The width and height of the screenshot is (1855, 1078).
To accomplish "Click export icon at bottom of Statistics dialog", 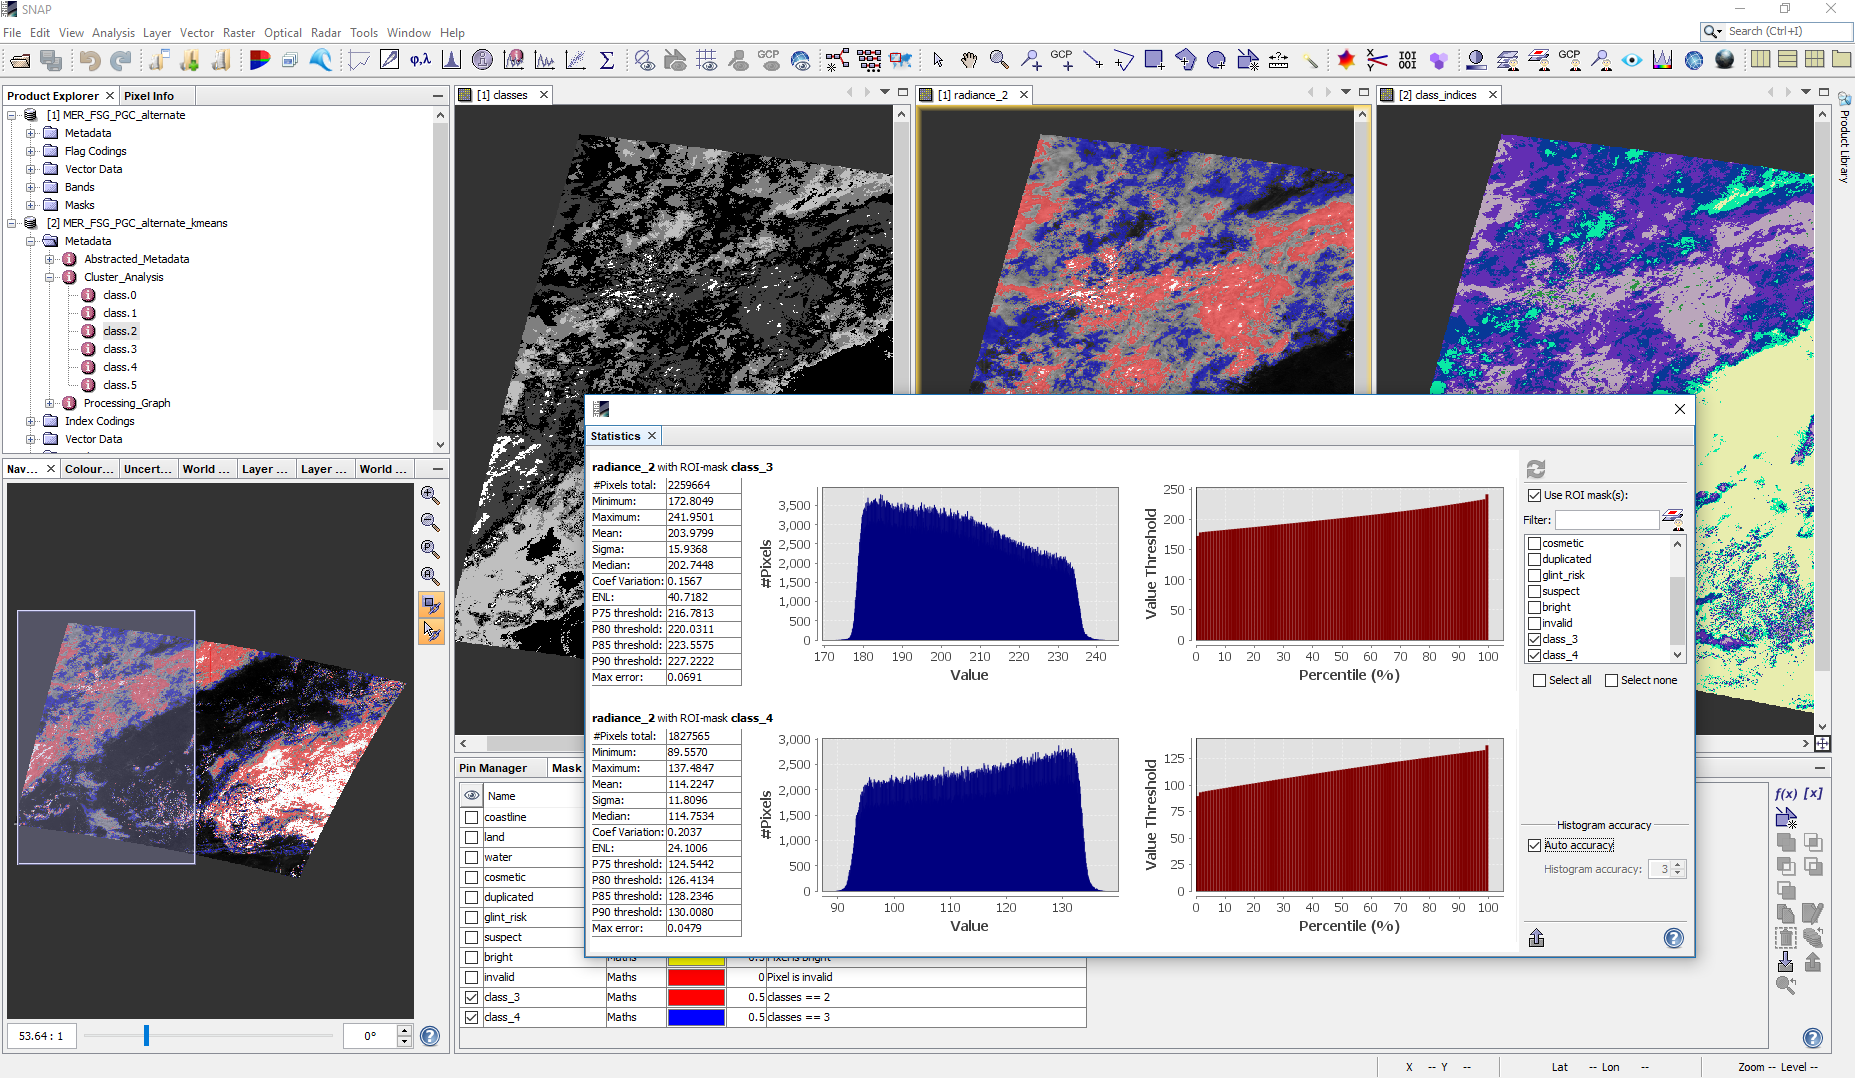I will pos(1536,938).
